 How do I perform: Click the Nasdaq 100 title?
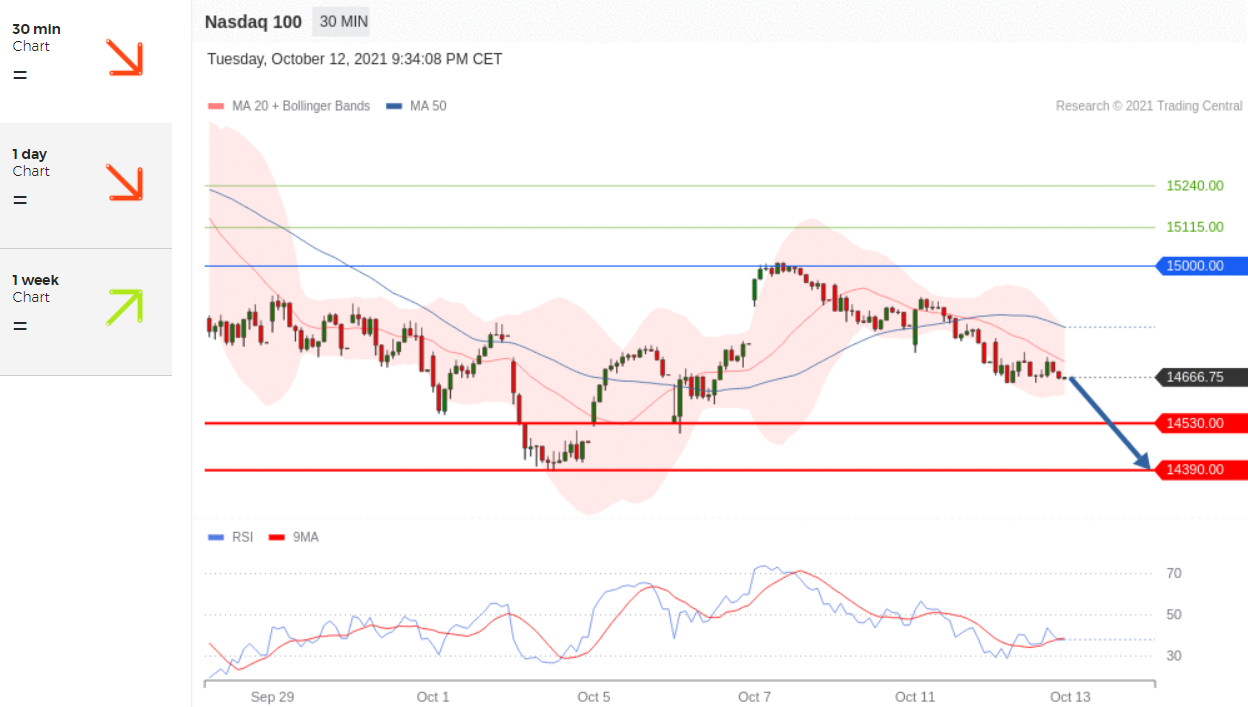(253, 22)
